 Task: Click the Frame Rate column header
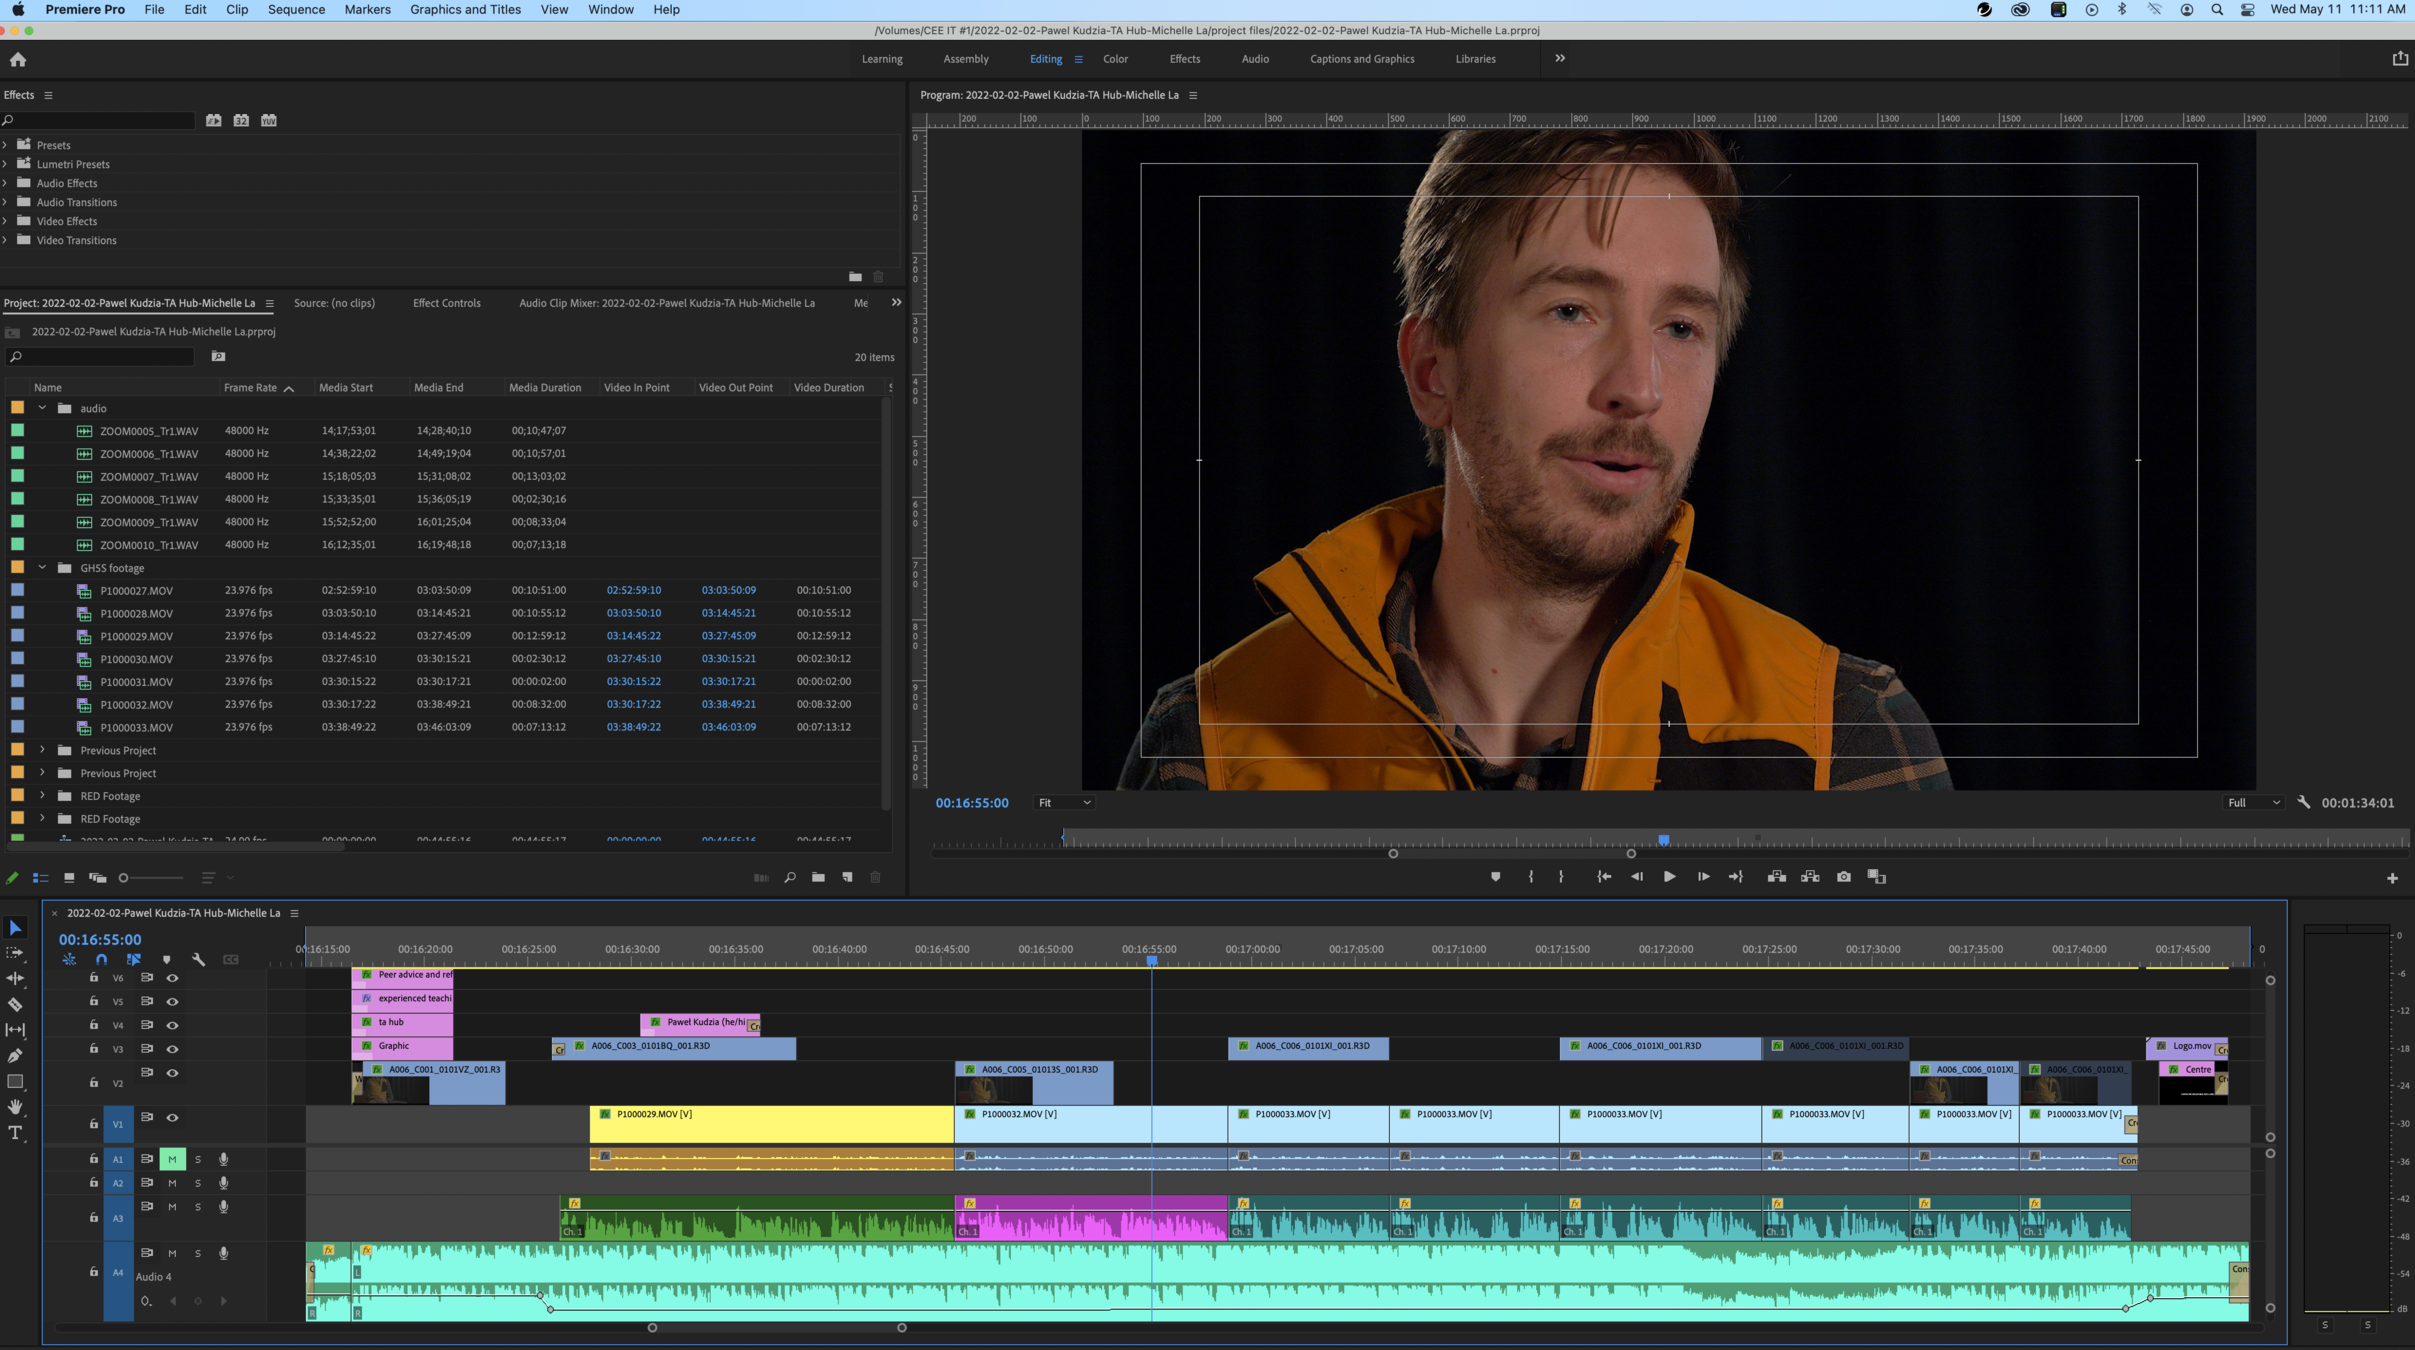pyautogui.click(x=250, y=387)
